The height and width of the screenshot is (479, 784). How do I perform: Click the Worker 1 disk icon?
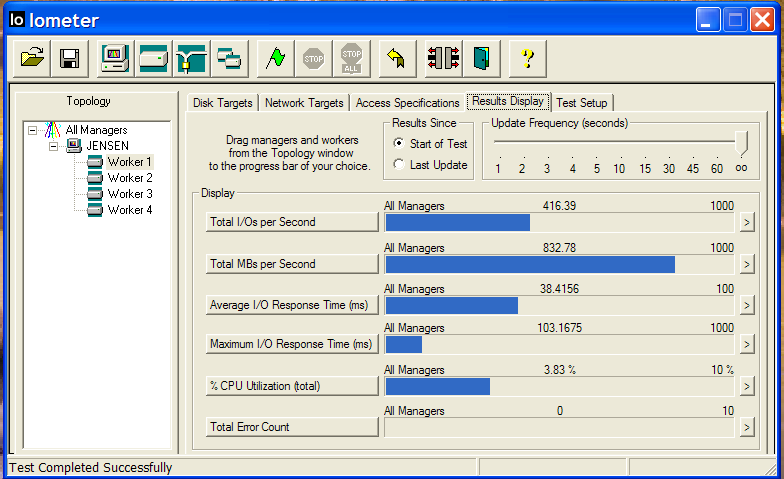coord(95,162)
